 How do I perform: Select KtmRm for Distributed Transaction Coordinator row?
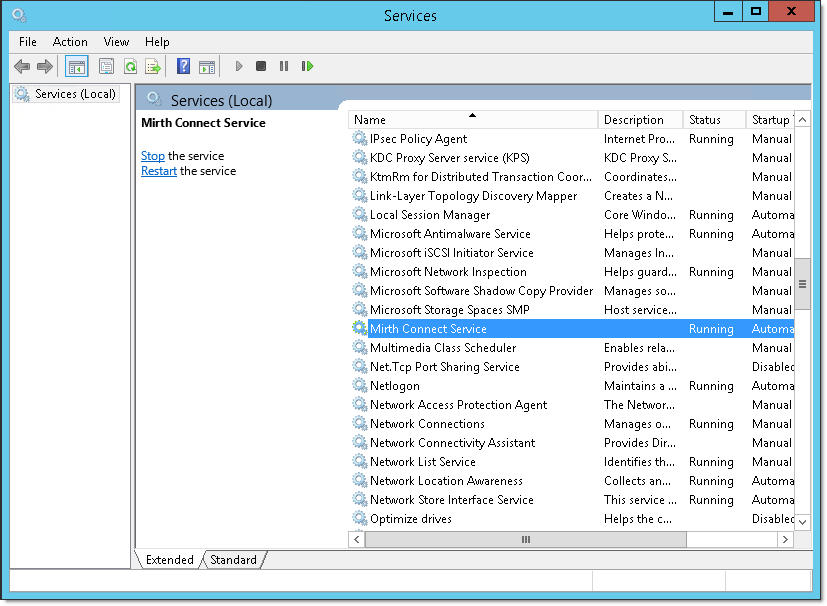(571, 177)
